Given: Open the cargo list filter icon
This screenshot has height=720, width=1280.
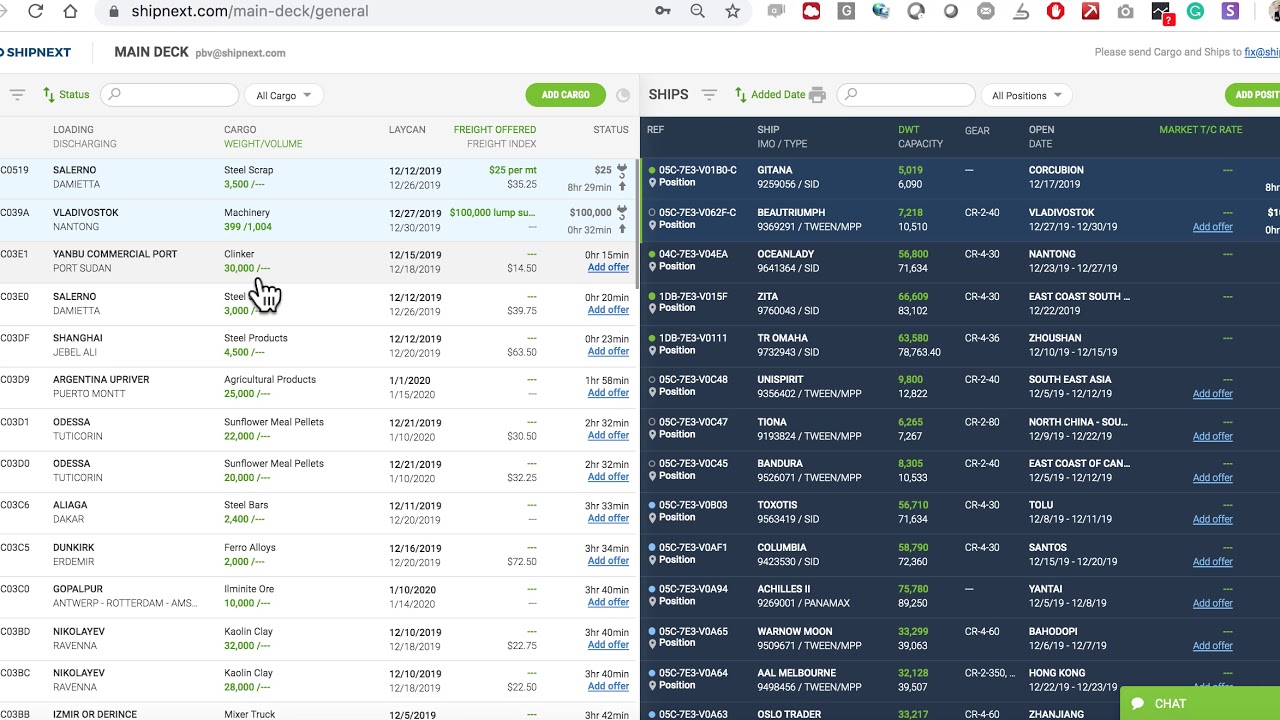Looking at the screenshot, I should pyautogui.click(x=17, y=95).
